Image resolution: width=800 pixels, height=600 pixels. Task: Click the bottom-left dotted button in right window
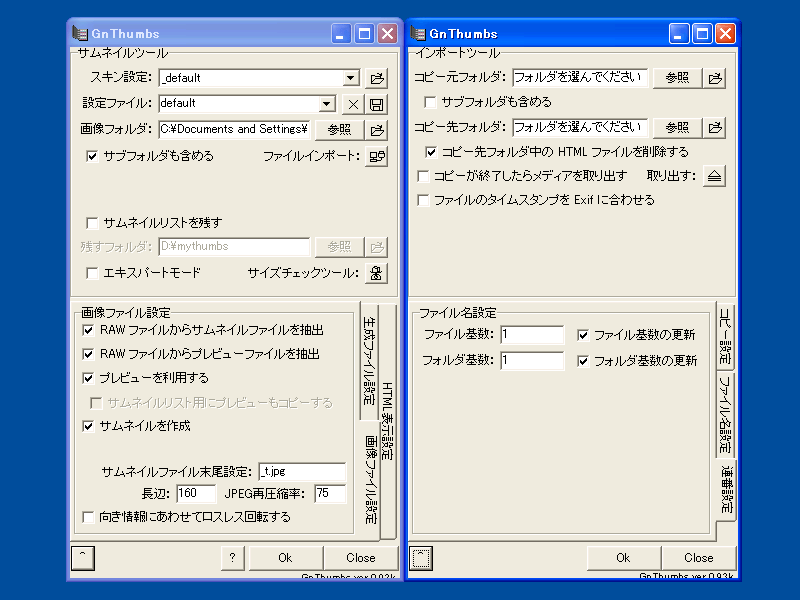coord(421,558)
